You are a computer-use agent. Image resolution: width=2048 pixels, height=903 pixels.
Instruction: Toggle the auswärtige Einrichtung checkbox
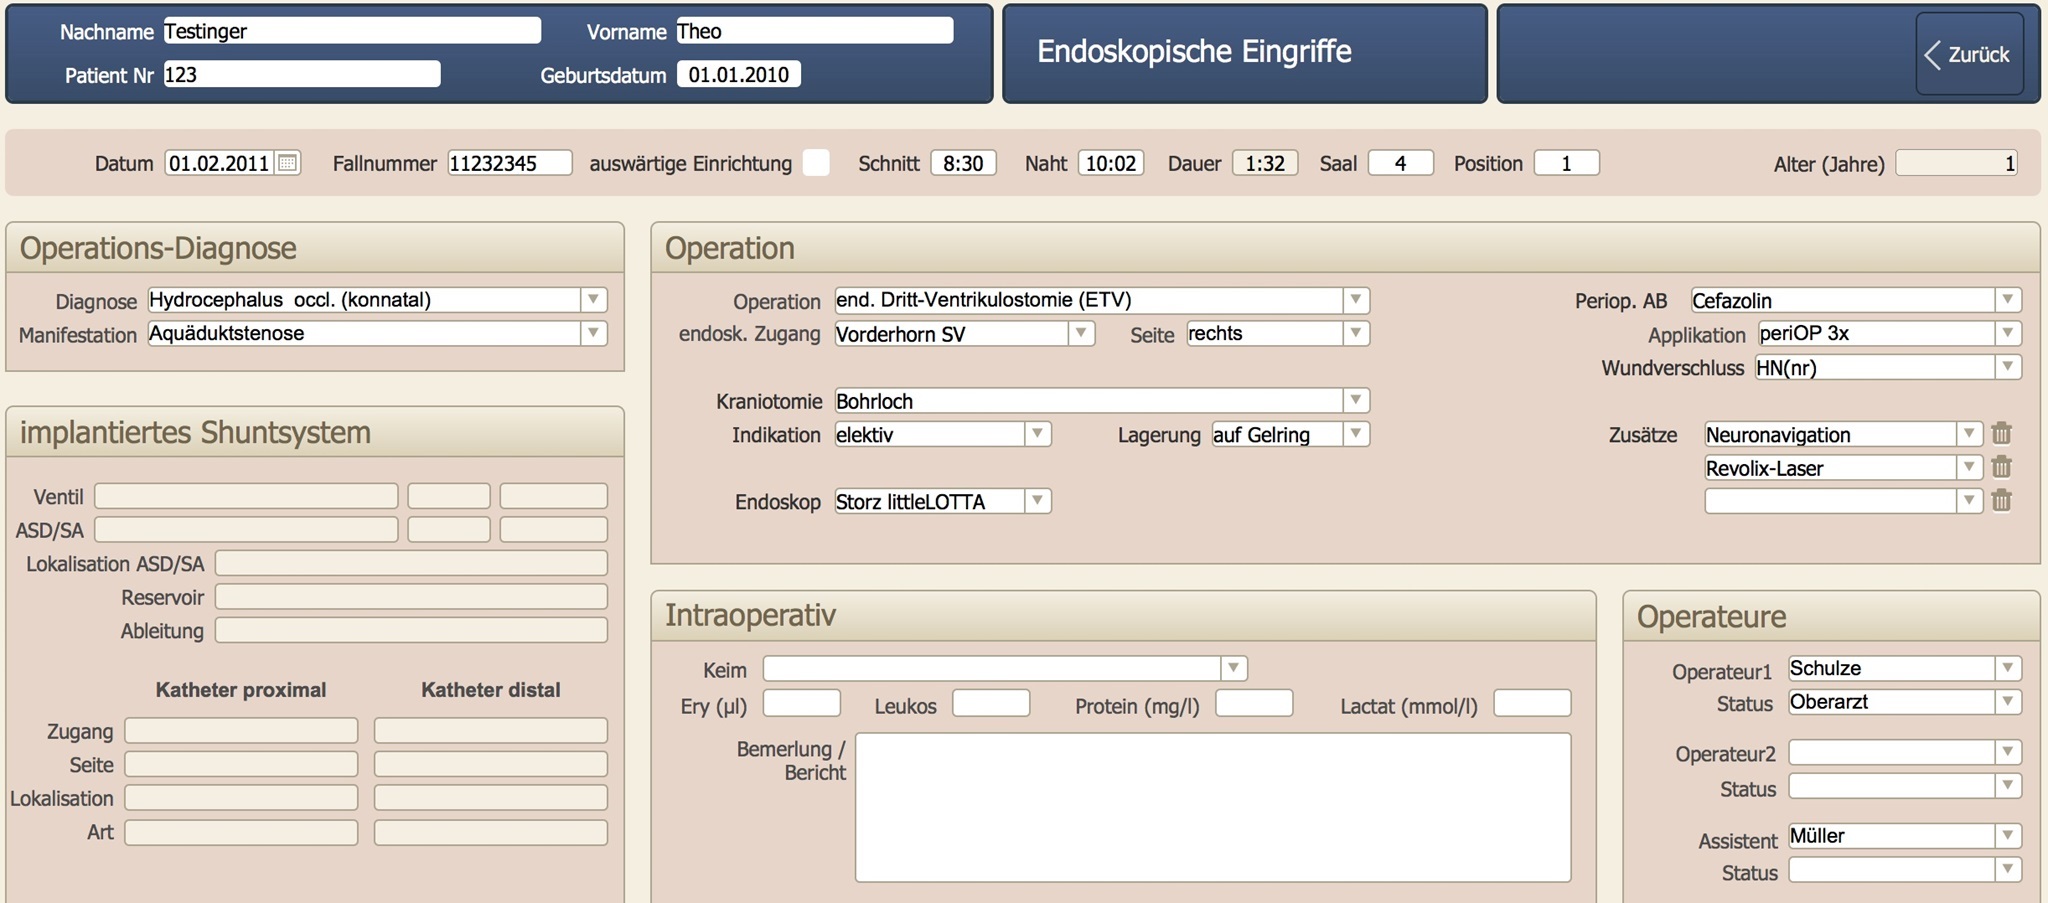pyautogui.click(x=816, y=163)
